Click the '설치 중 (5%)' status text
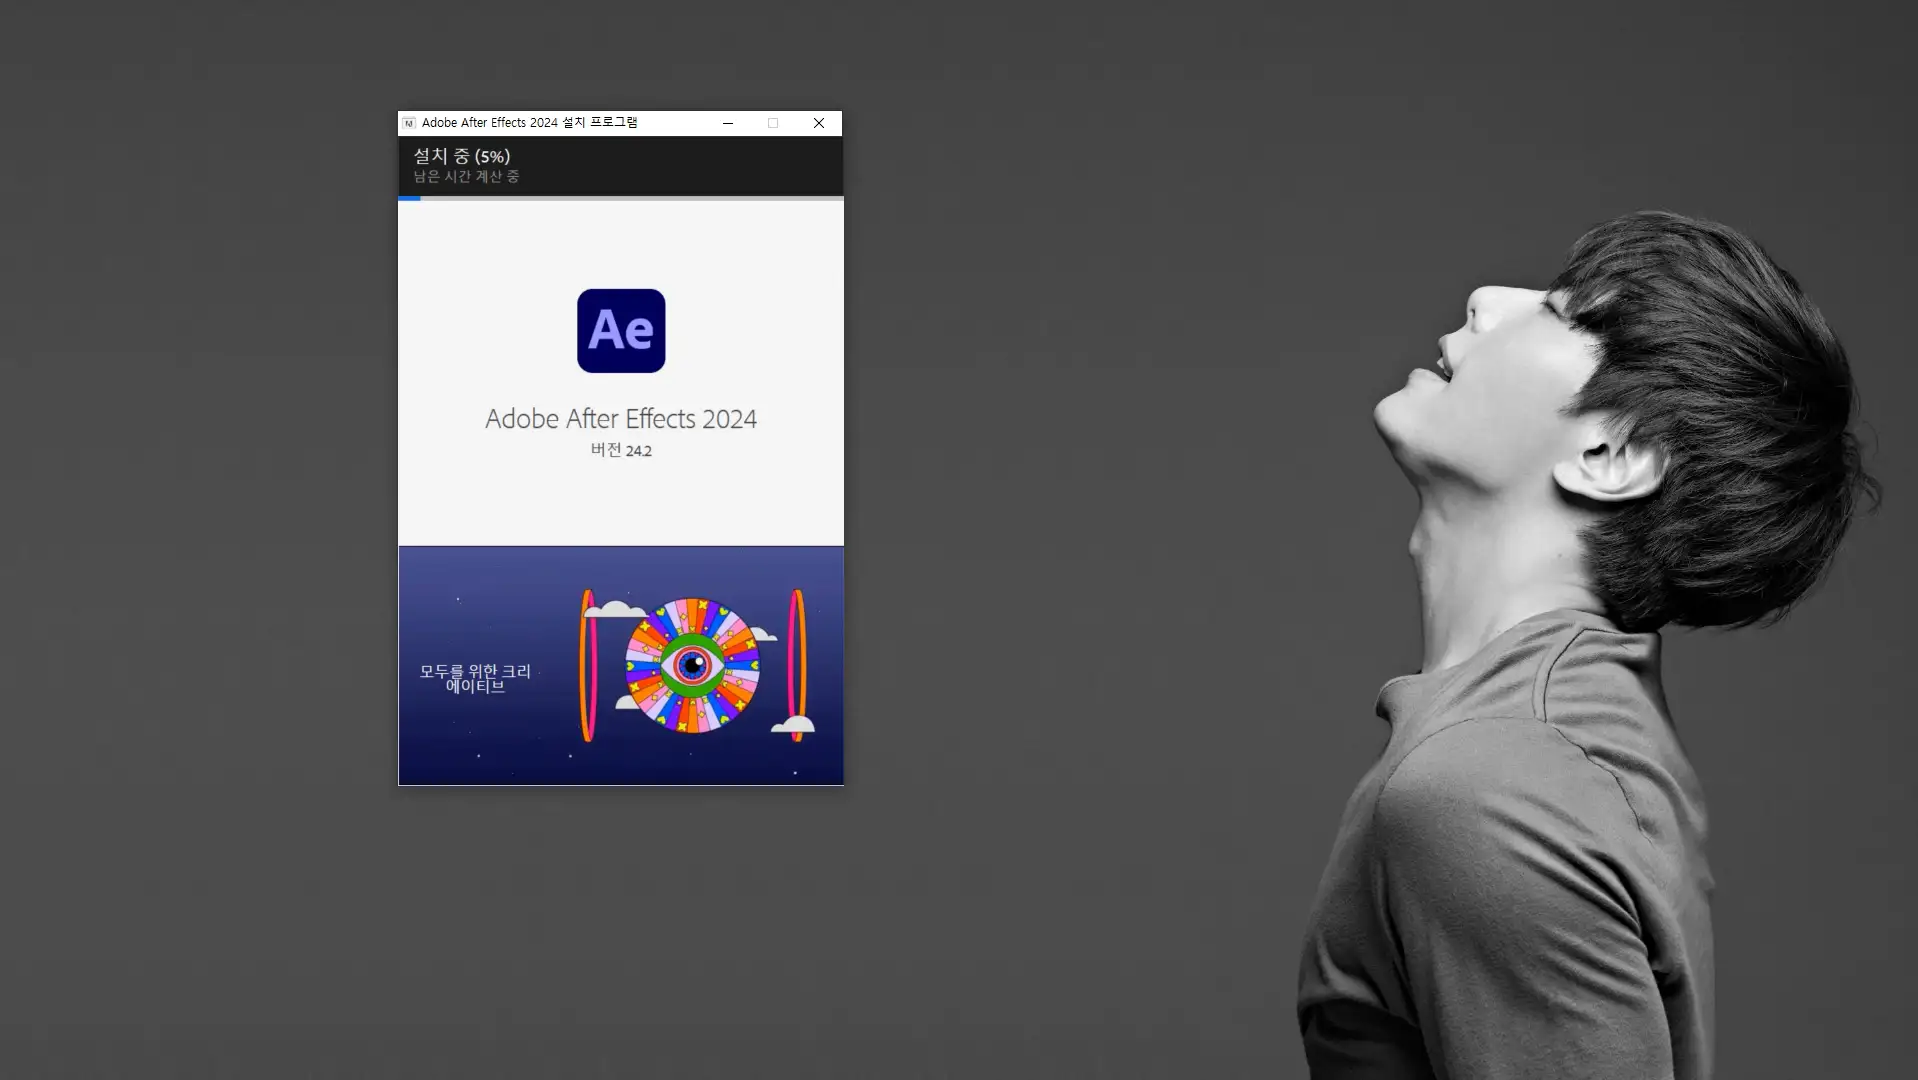Image resolution: width=1918 pixels, height=1080 pixels. (462, 156)
